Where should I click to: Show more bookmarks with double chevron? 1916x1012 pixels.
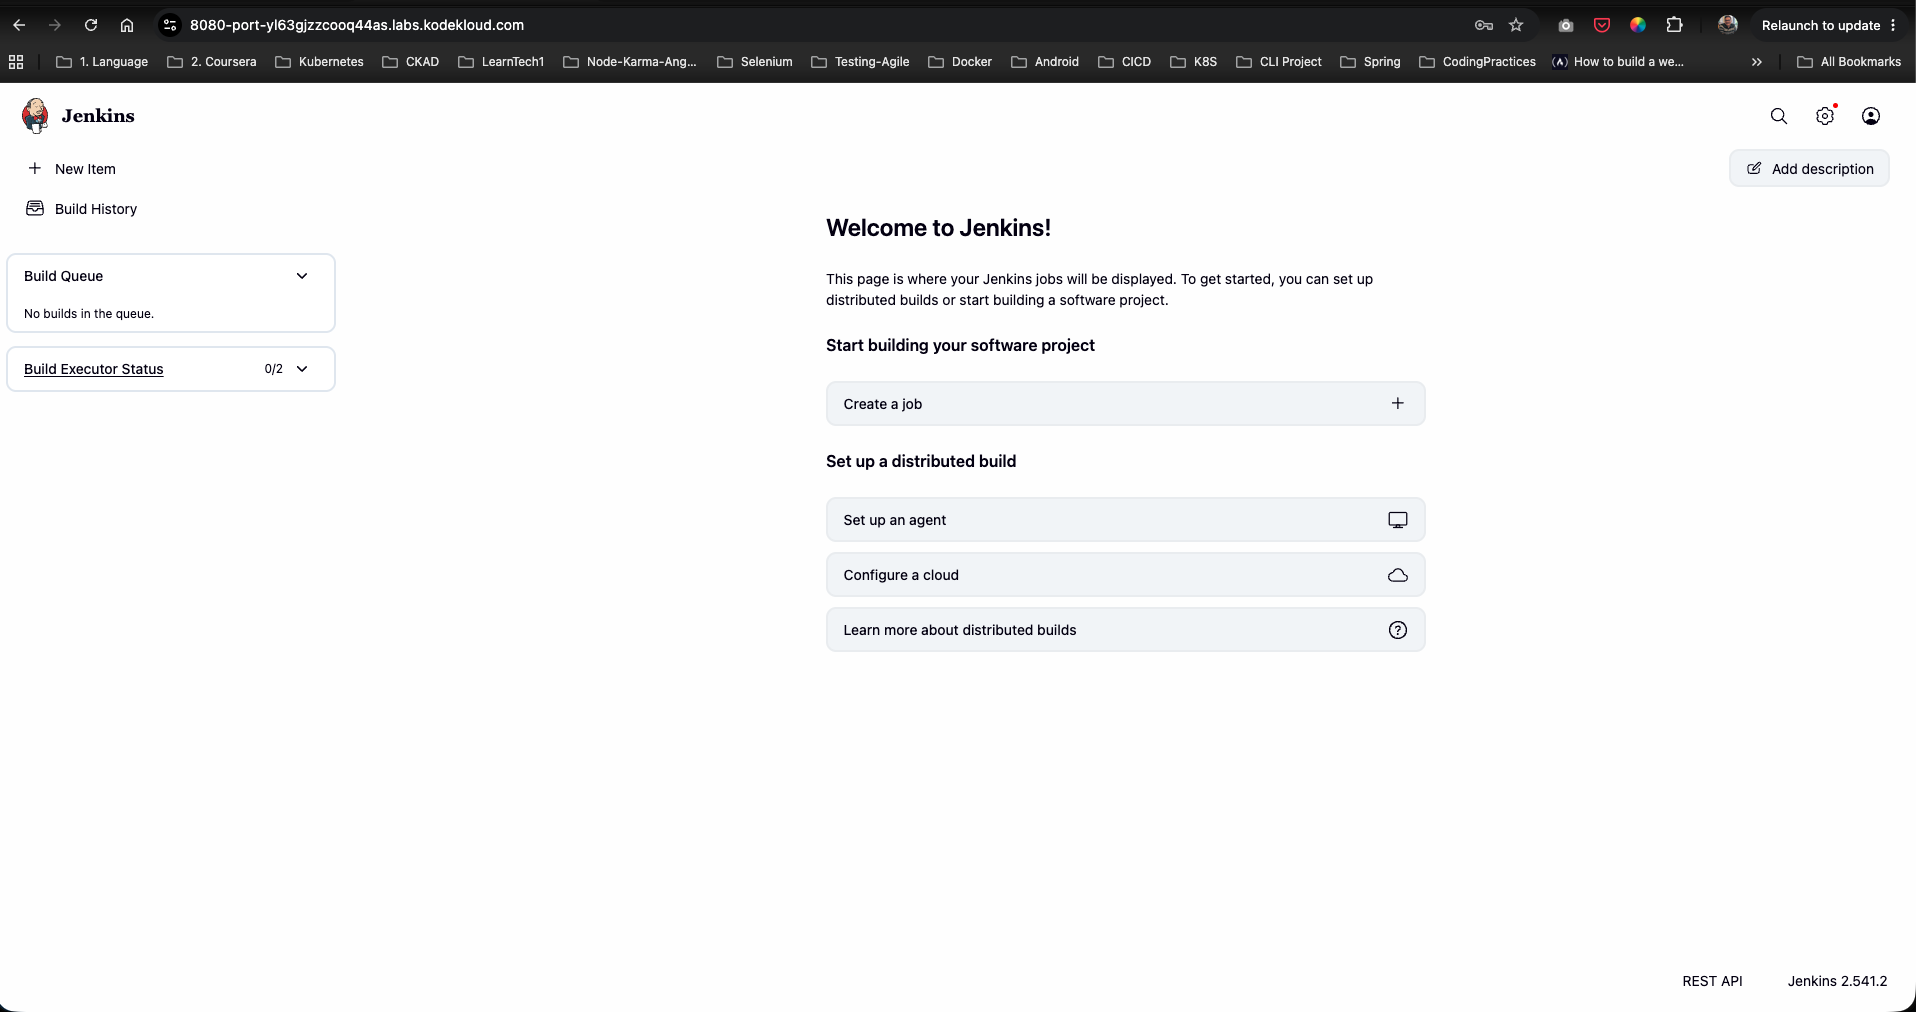tap(1757, 62)
